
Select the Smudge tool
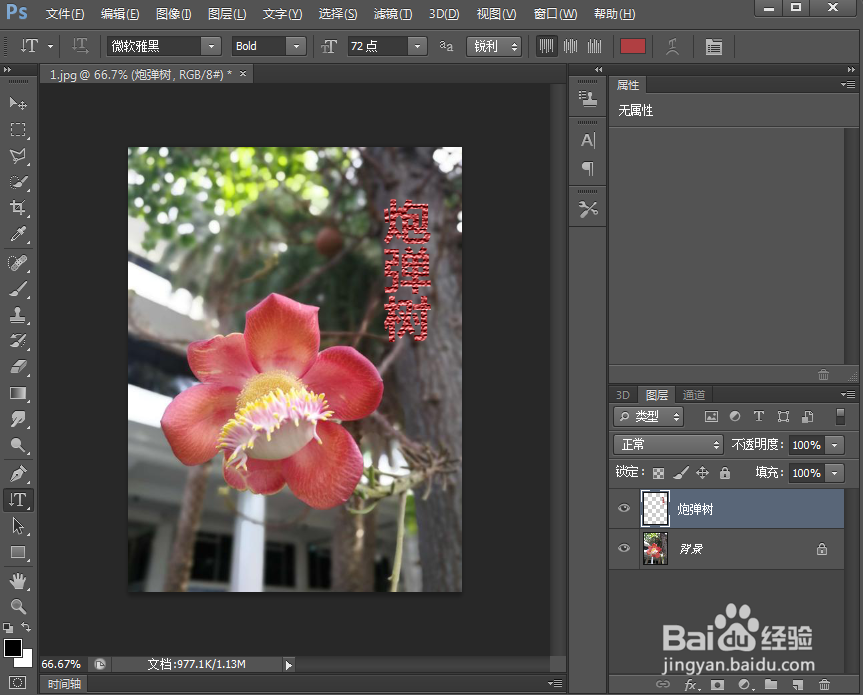coord(18,419)
